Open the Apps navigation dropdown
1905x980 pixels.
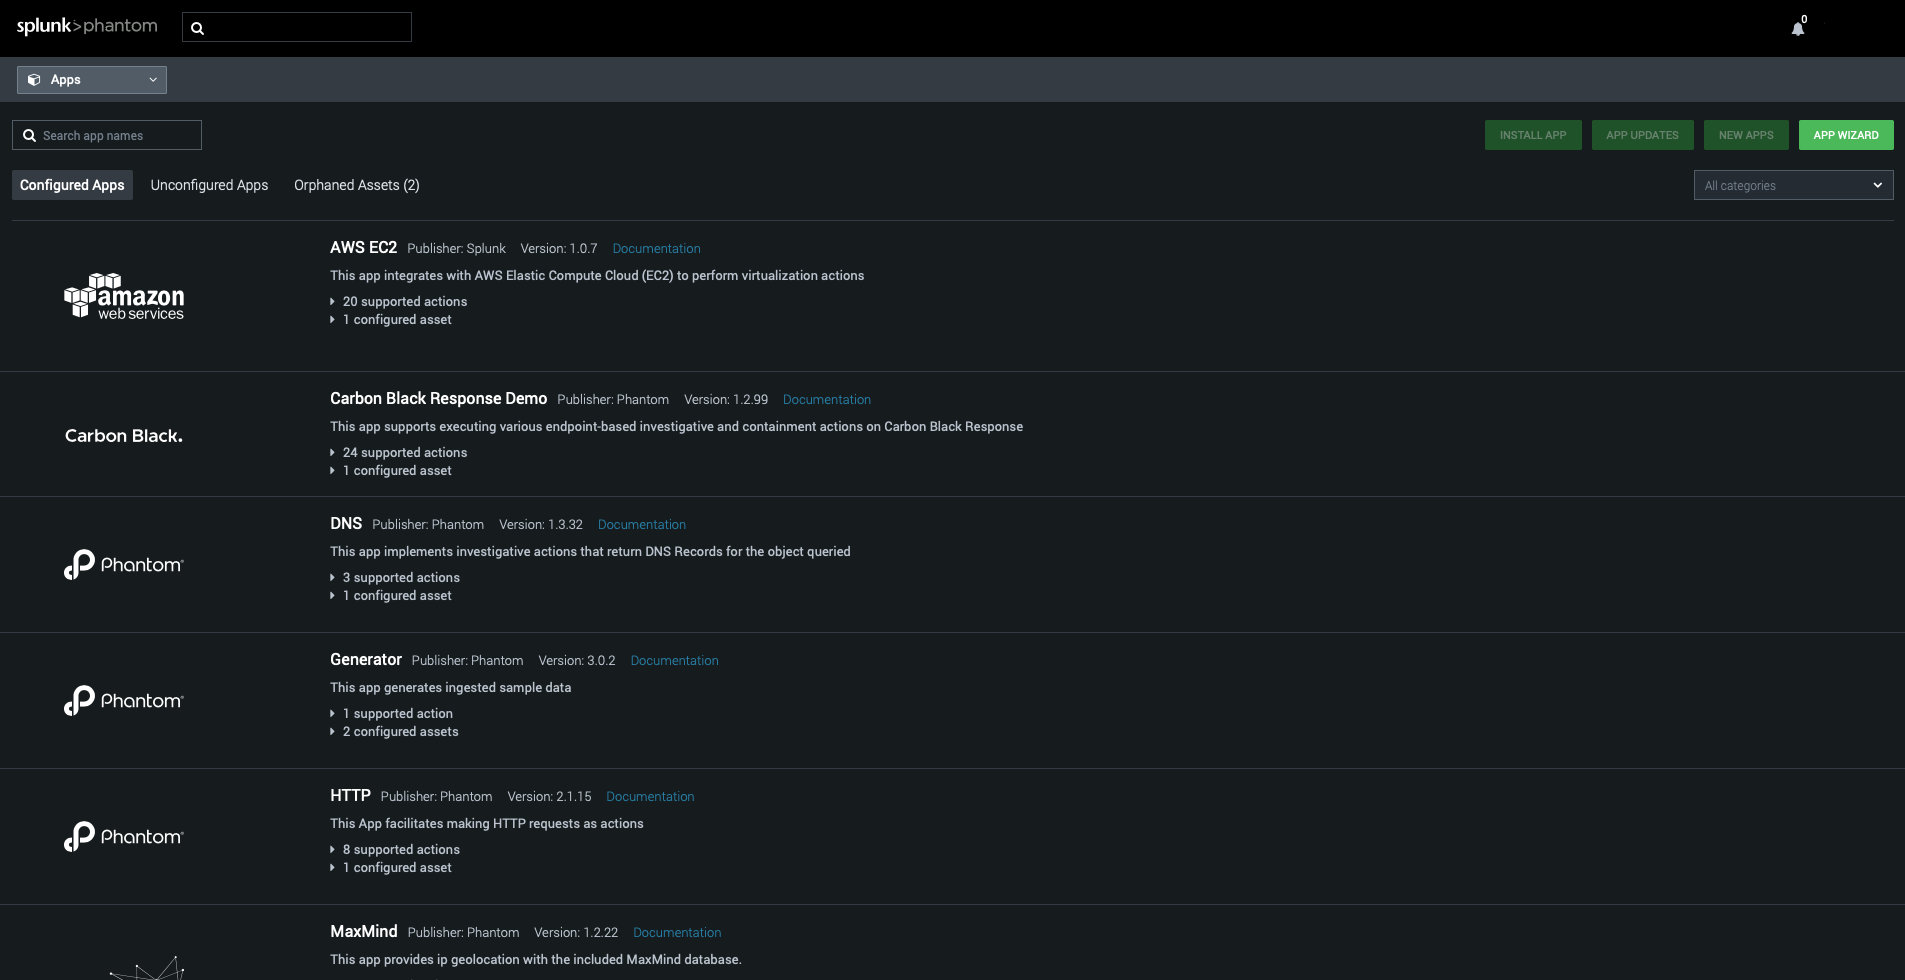coord(92,80)
